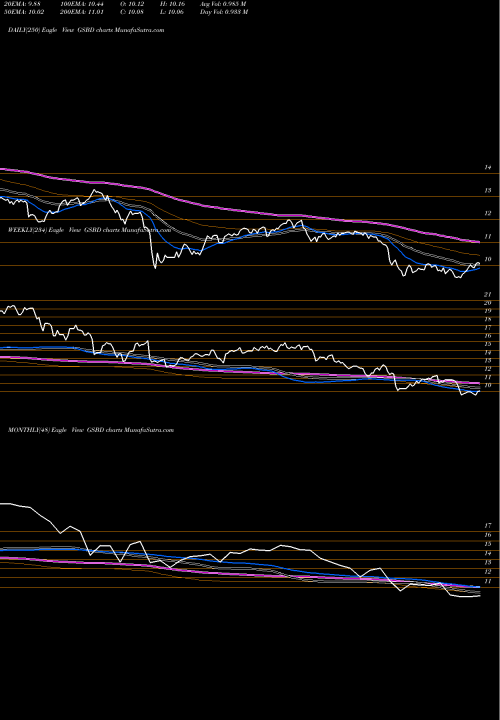500x720 pixels.
Task: Click the 15 price label on weekly chart
Action: coord(488,344)
